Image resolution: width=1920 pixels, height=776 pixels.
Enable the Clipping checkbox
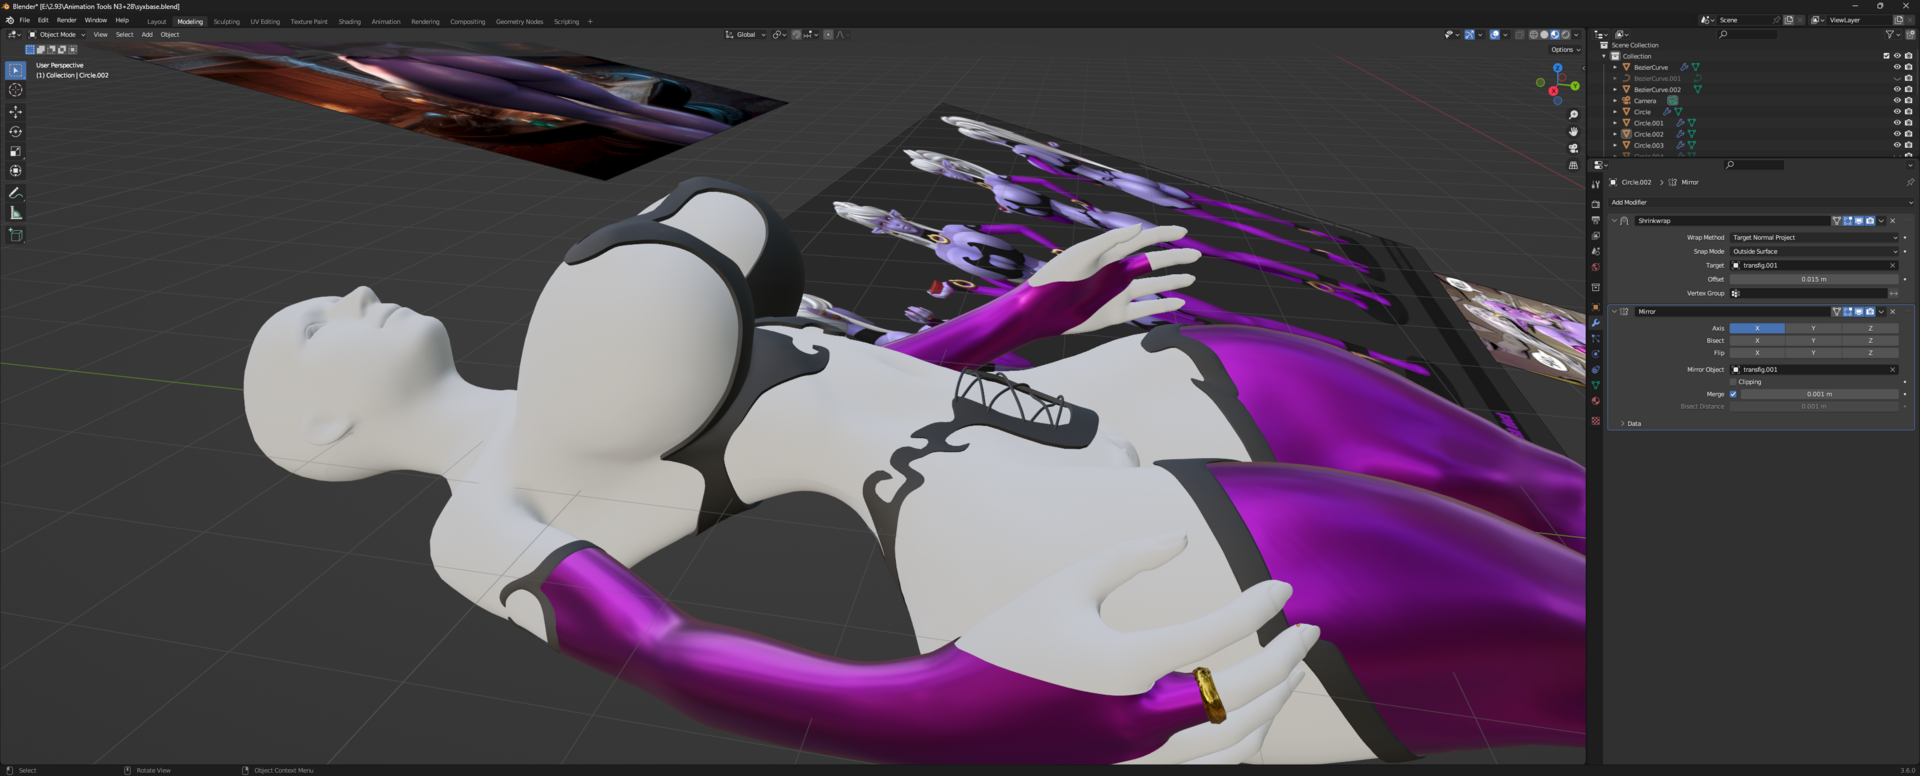pyautogui.click(x=1734, y=382)
